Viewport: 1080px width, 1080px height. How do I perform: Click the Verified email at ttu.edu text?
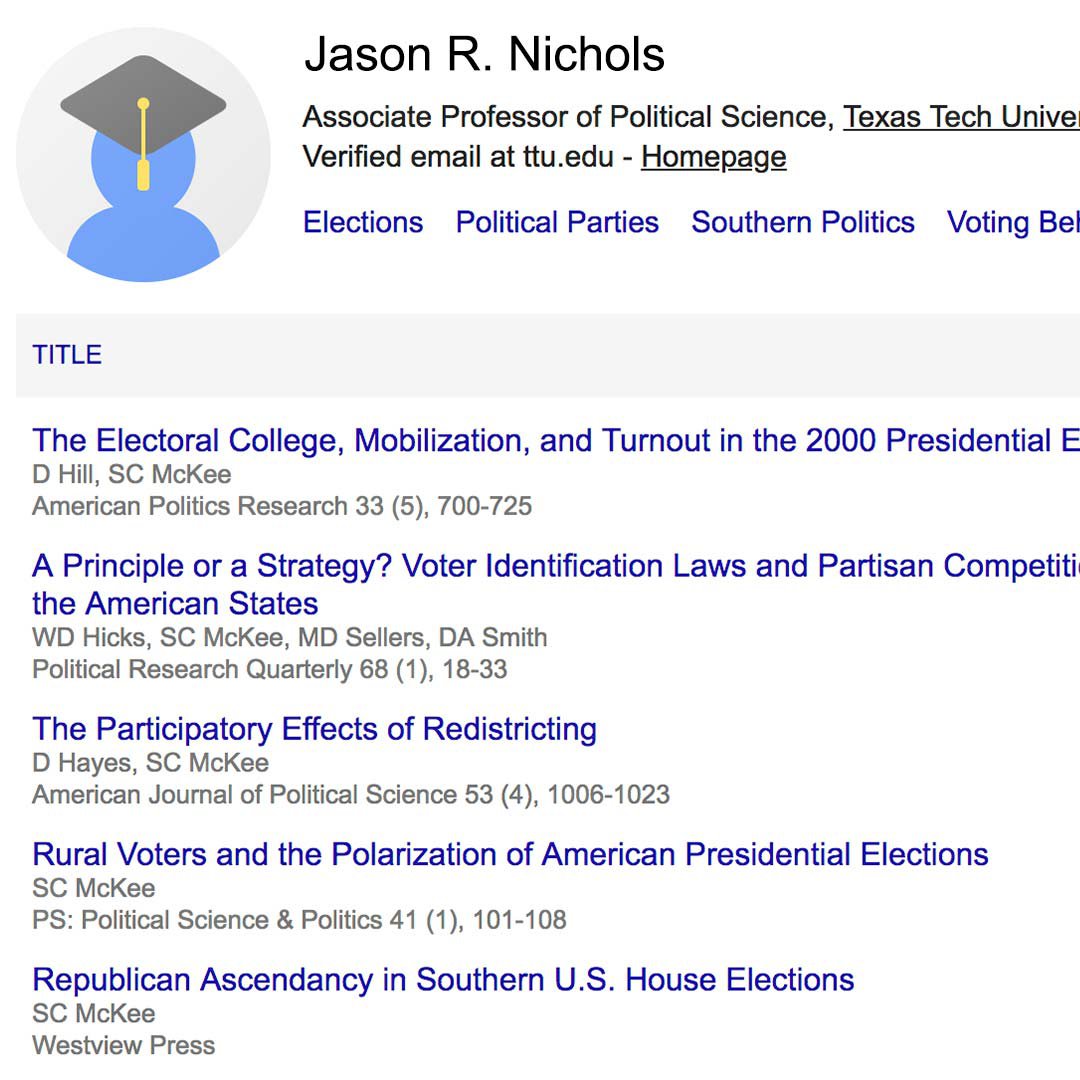(x=458, y=157)
